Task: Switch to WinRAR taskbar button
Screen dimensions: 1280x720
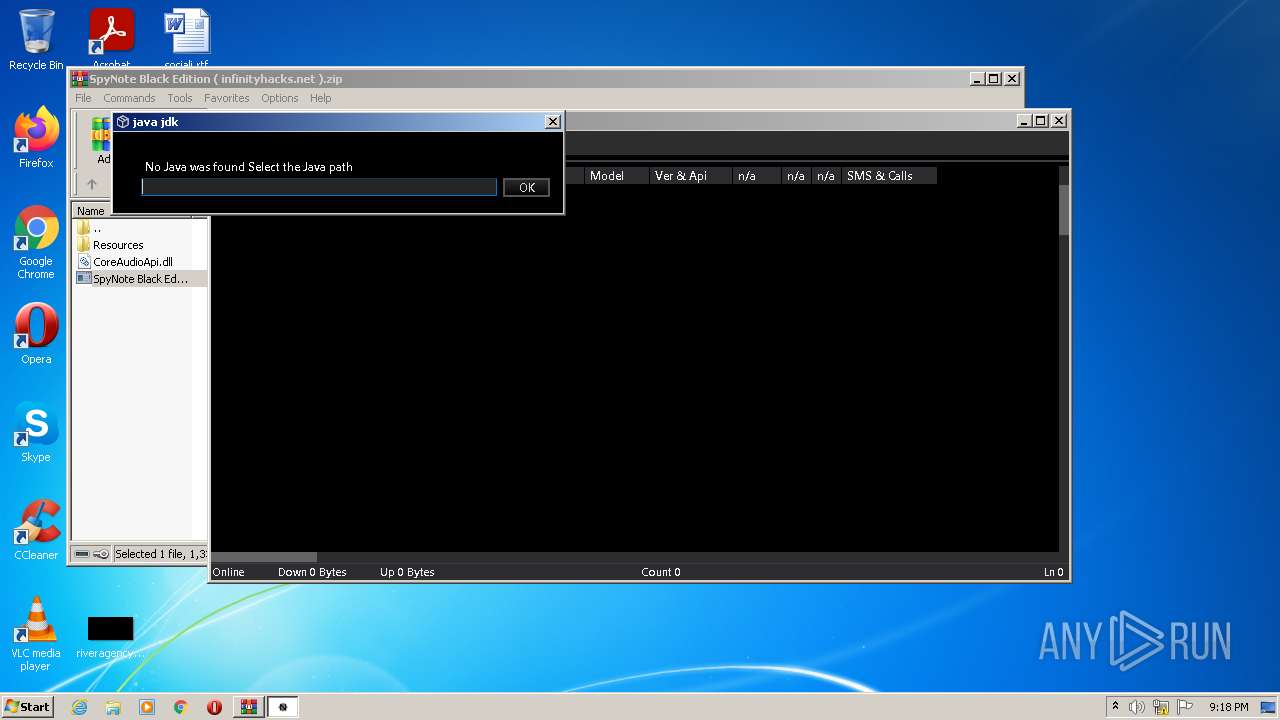Action: (x=248, y=707)
